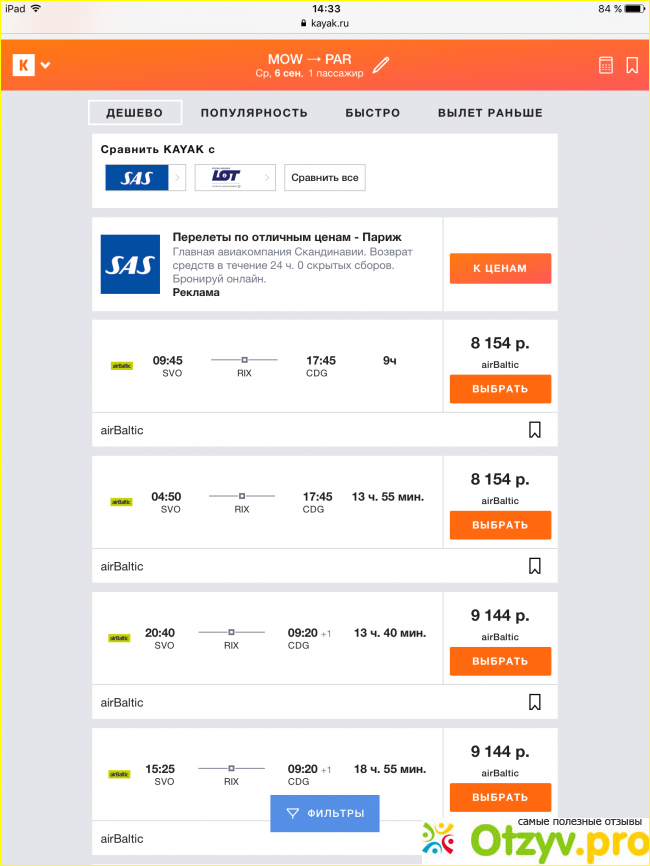Open the ФИЛЬТРЫ filter button

[325, 814]
